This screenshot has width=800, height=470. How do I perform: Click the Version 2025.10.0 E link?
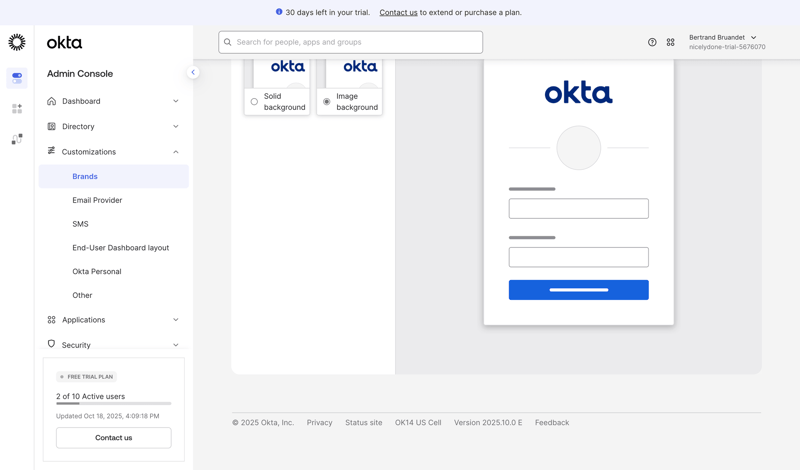(x=488, y=423)
